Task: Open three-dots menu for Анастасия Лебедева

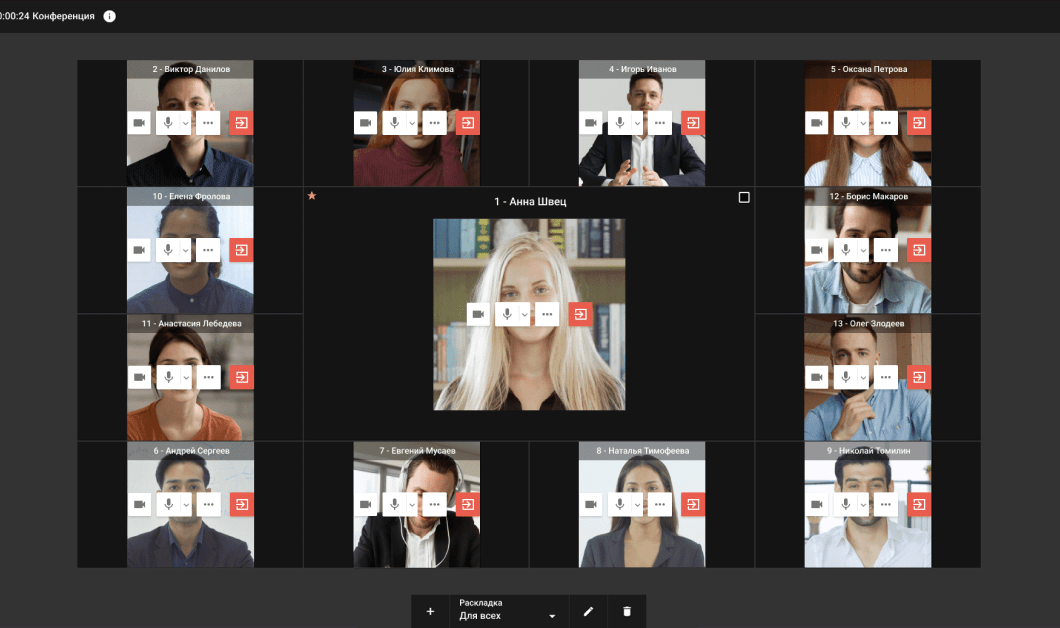Action: tap(208, 377)
